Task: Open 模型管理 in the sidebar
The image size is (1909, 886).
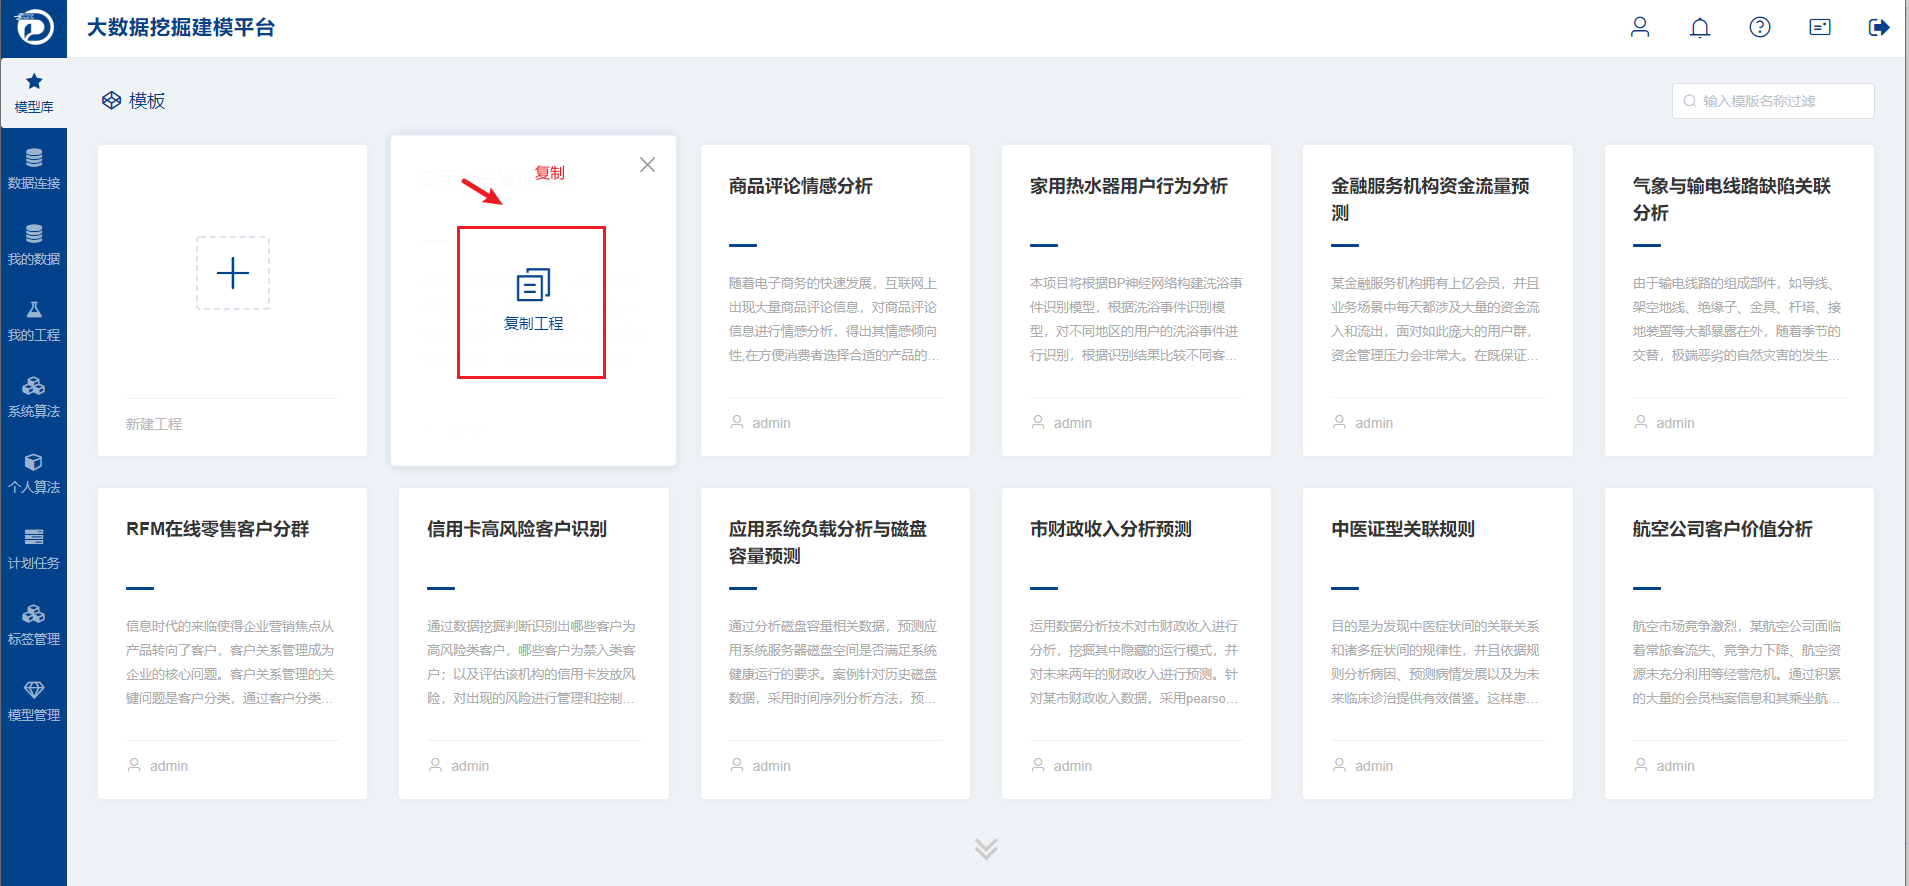Action: 34,701
